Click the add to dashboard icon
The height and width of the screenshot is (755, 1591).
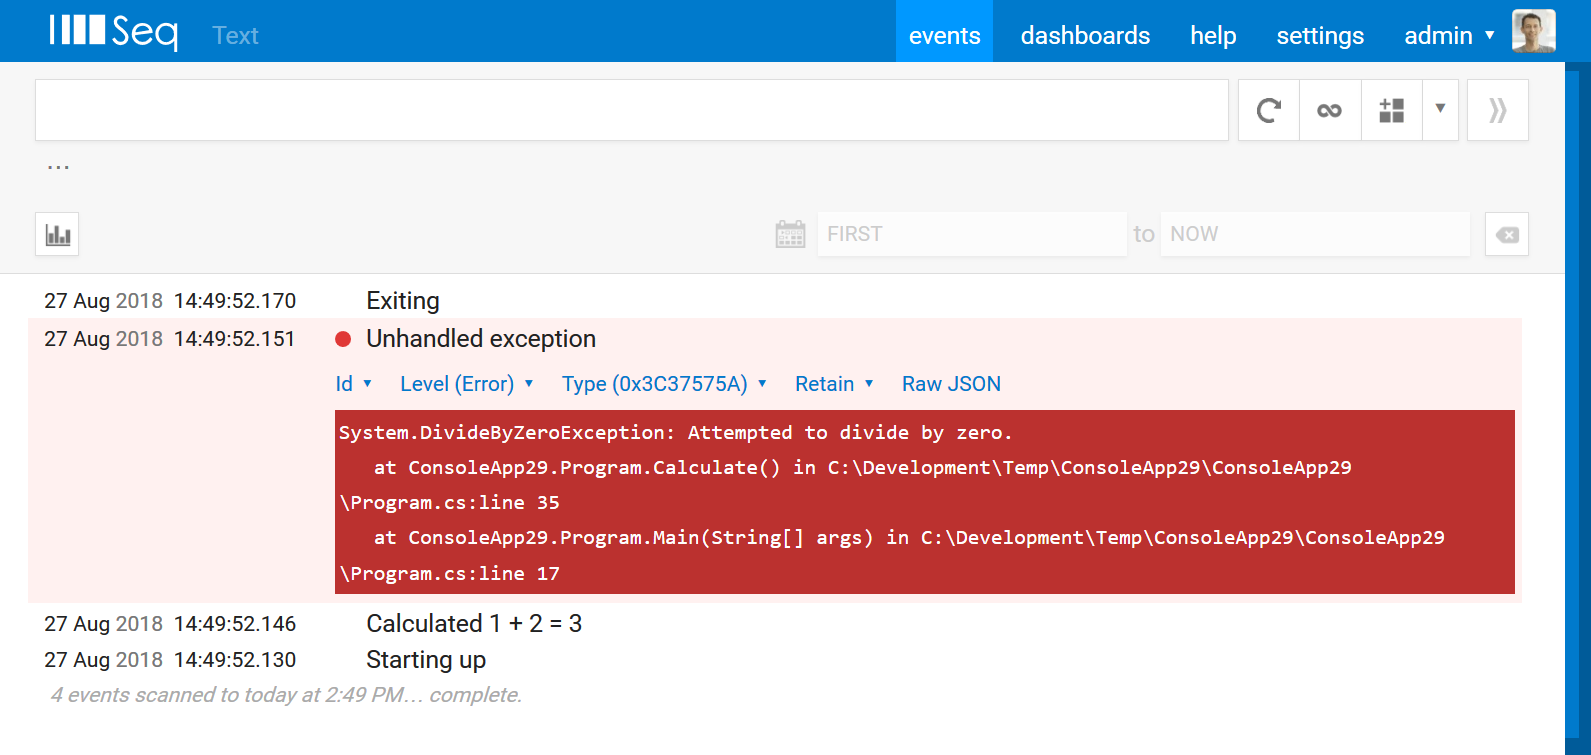(1392, 110)
